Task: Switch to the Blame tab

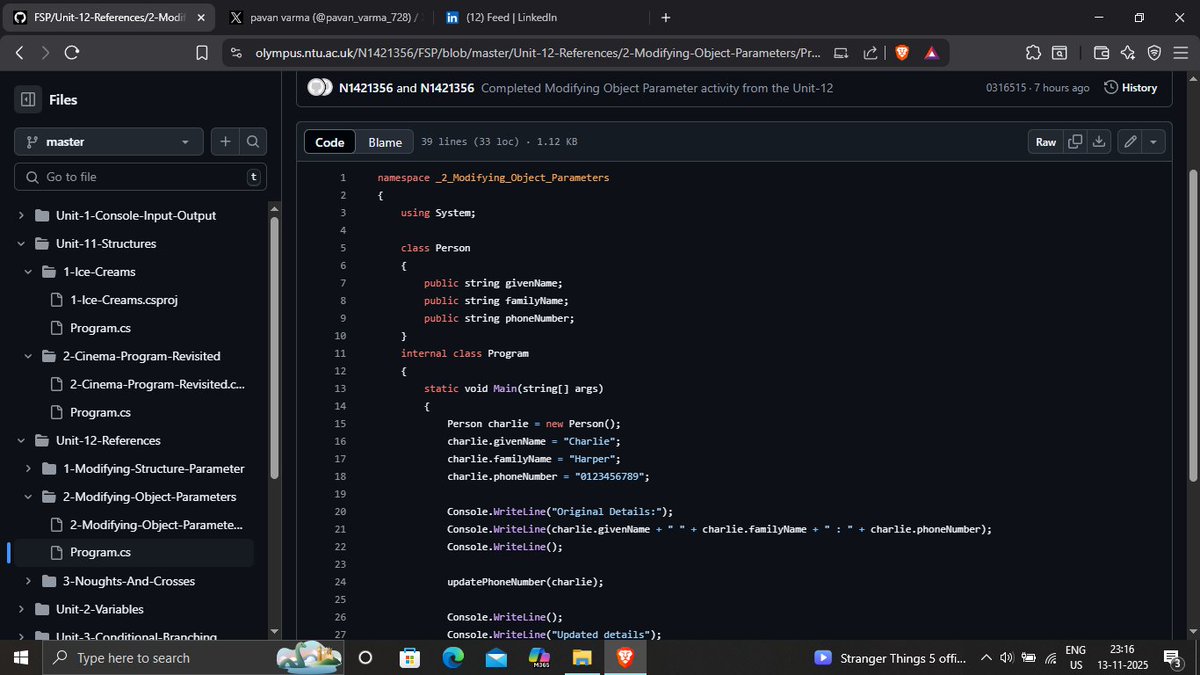Action: 384,141
